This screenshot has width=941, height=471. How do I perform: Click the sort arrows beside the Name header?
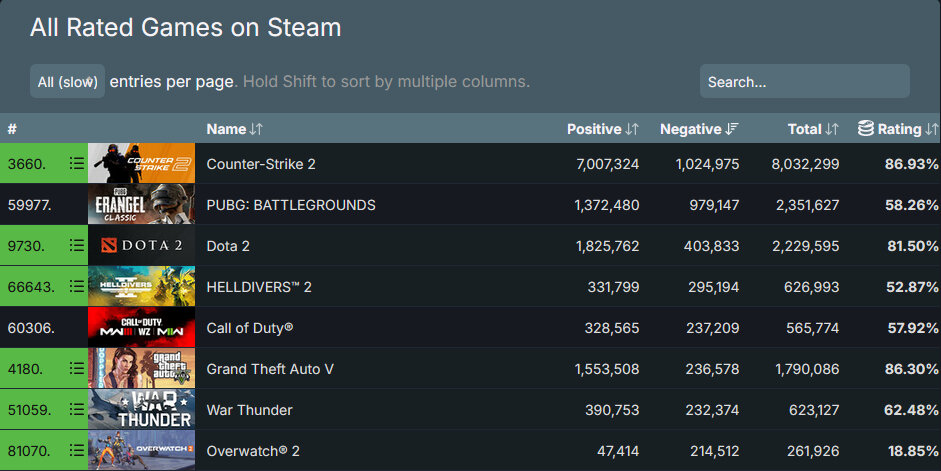tap(256, 129)
